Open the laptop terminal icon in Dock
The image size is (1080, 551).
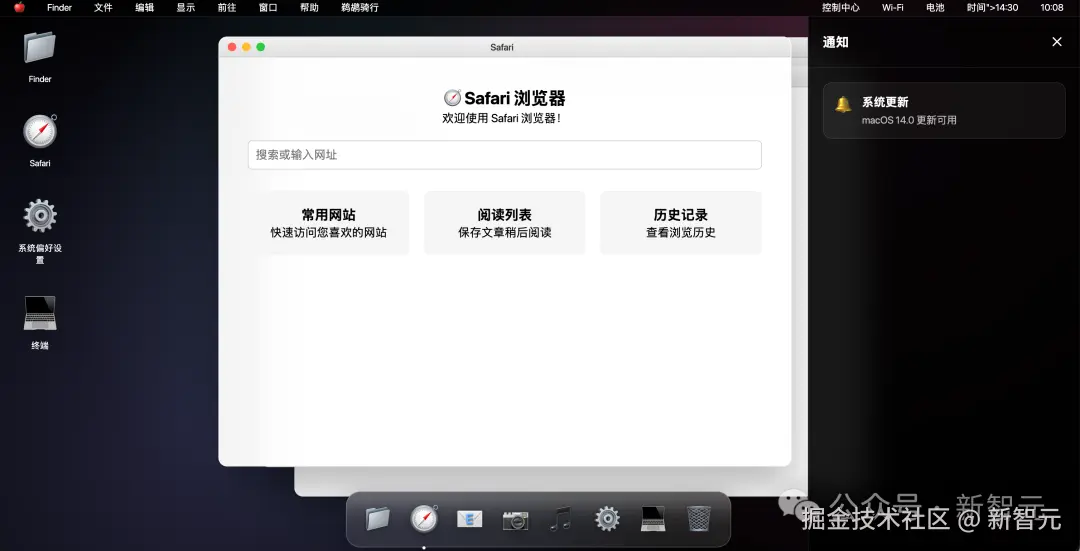[x=653, y=519]
